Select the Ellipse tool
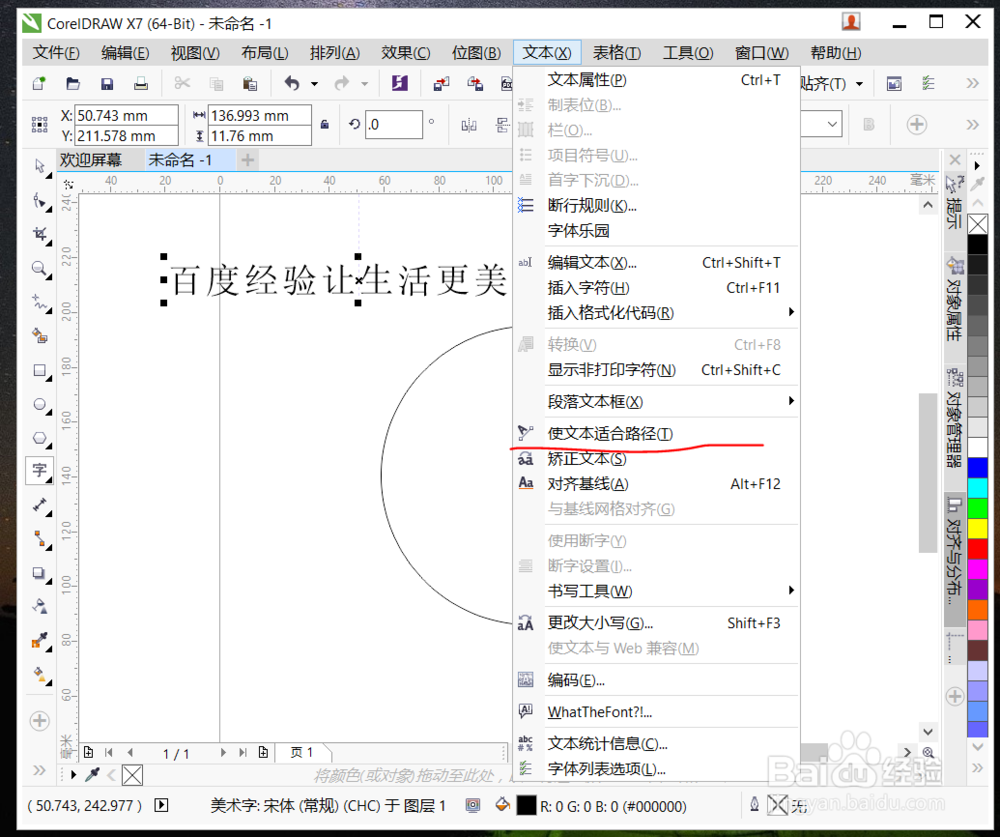The height and width of the screenshot is (837, 1000). coord(40,404)
